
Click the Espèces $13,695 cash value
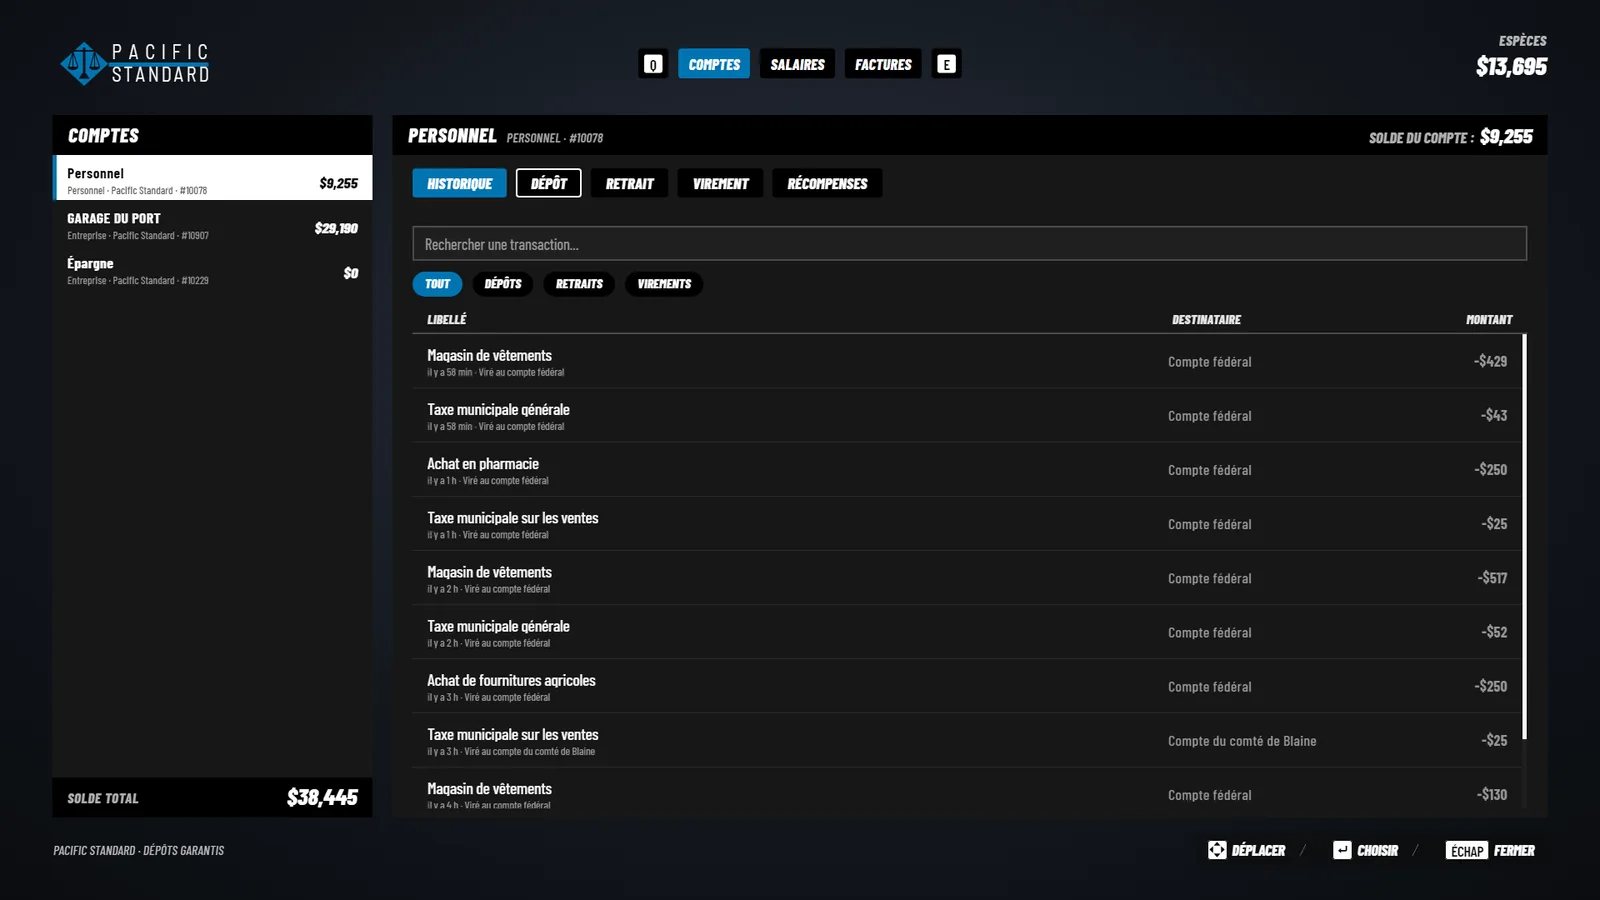tap(1511, 67)
